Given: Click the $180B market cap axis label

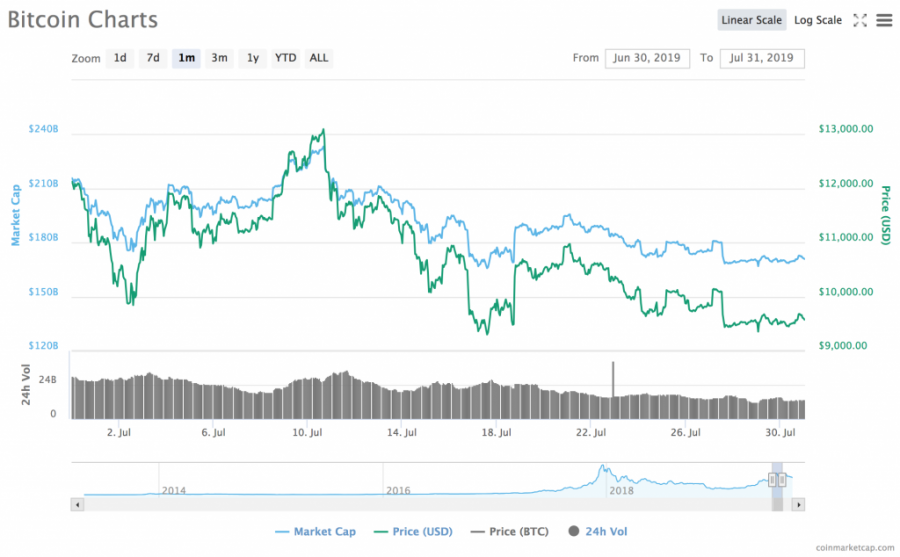Looking at the screenshot, I should point(44,237).
